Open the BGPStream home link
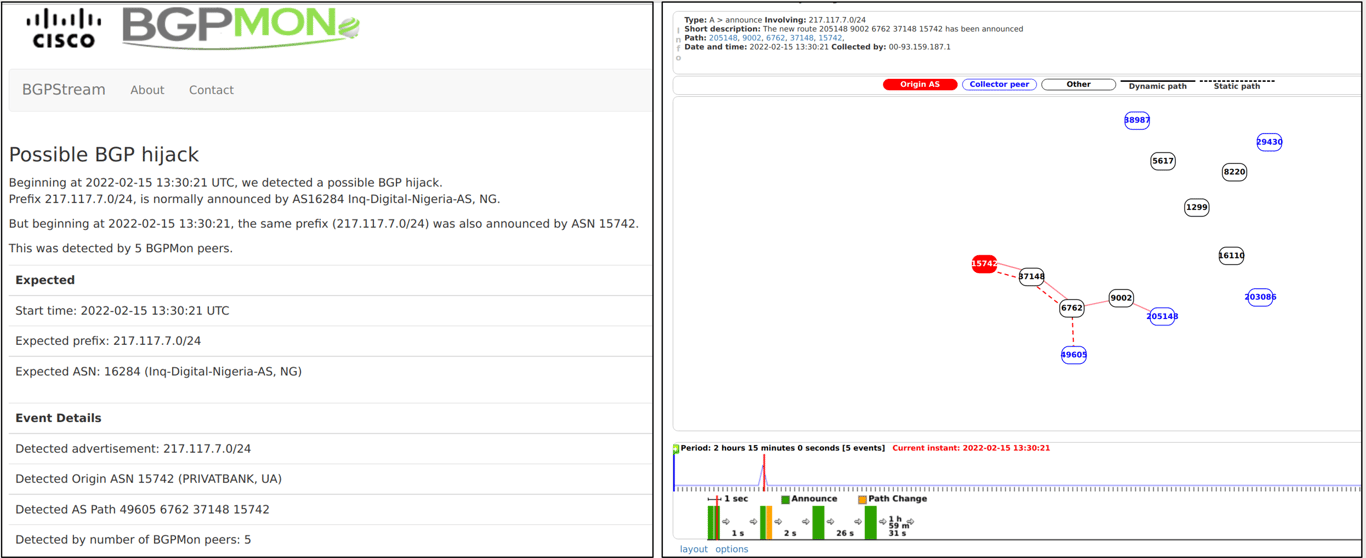Image resolution: width=1366 pixels, height=558 pixels. click(63, 90)
